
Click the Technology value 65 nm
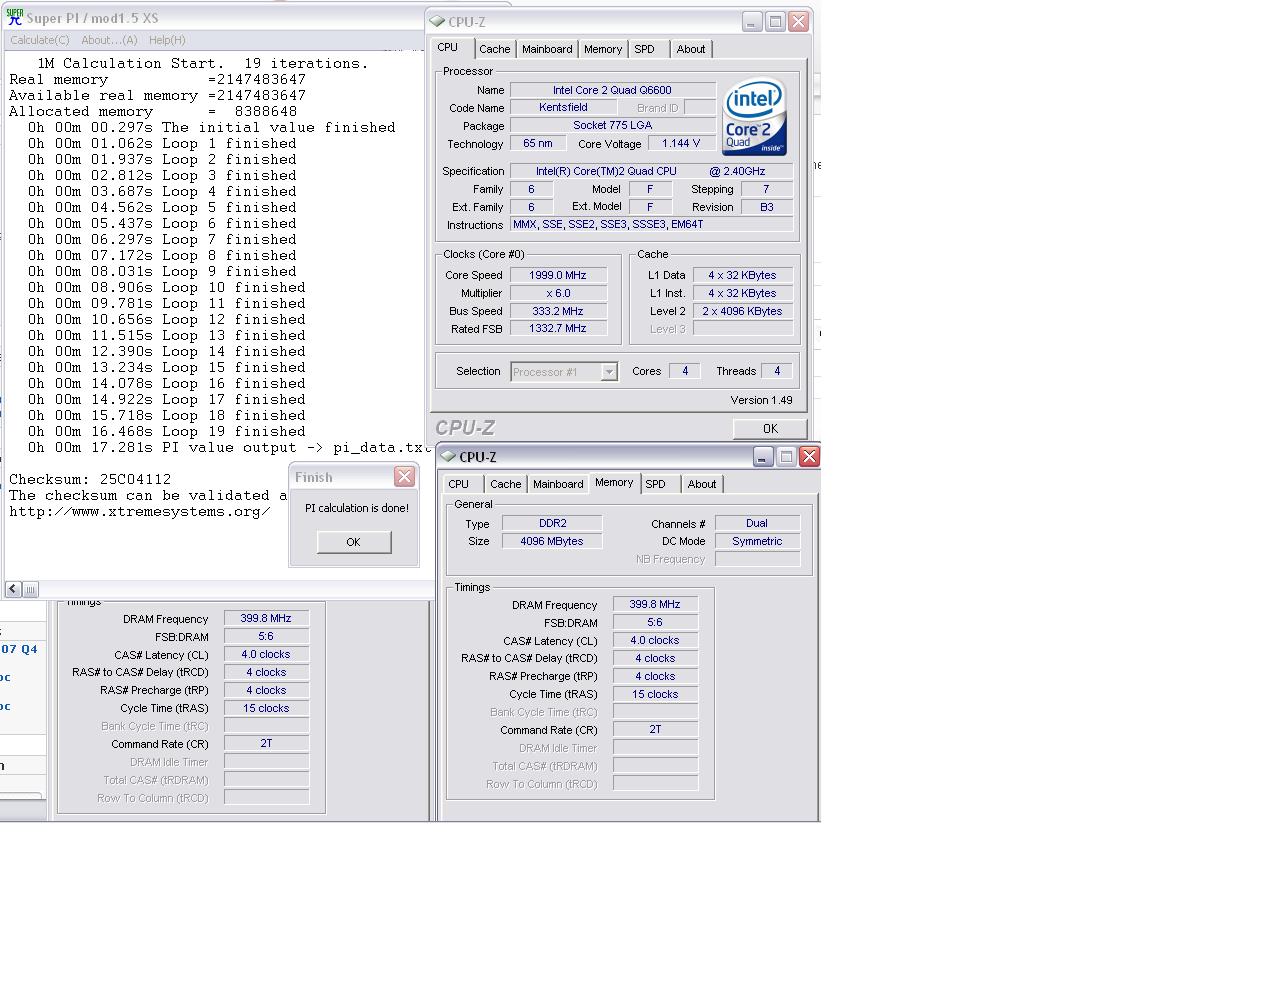pos(538,143)
